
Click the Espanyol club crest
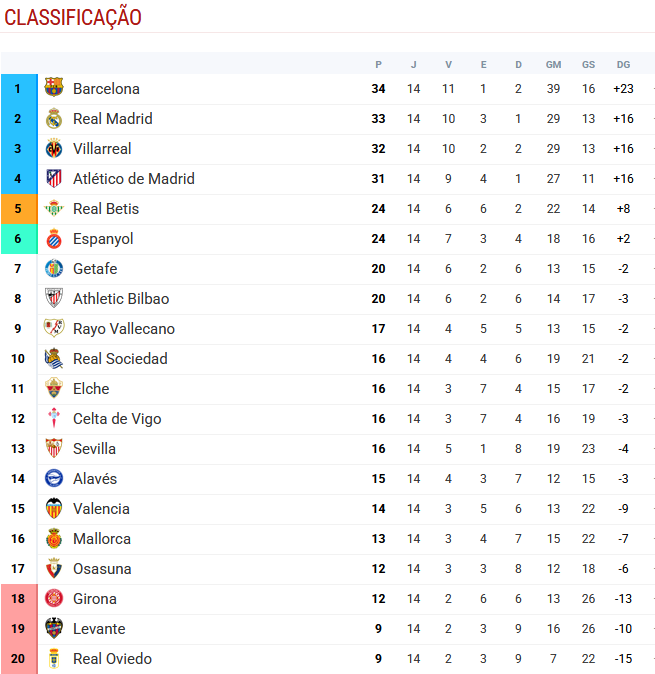[54, 239]
